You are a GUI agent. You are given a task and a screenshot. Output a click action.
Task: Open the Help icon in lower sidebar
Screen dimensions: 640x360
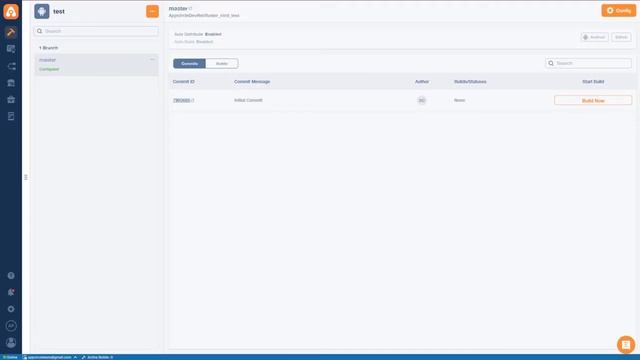[x=11, y=276]
